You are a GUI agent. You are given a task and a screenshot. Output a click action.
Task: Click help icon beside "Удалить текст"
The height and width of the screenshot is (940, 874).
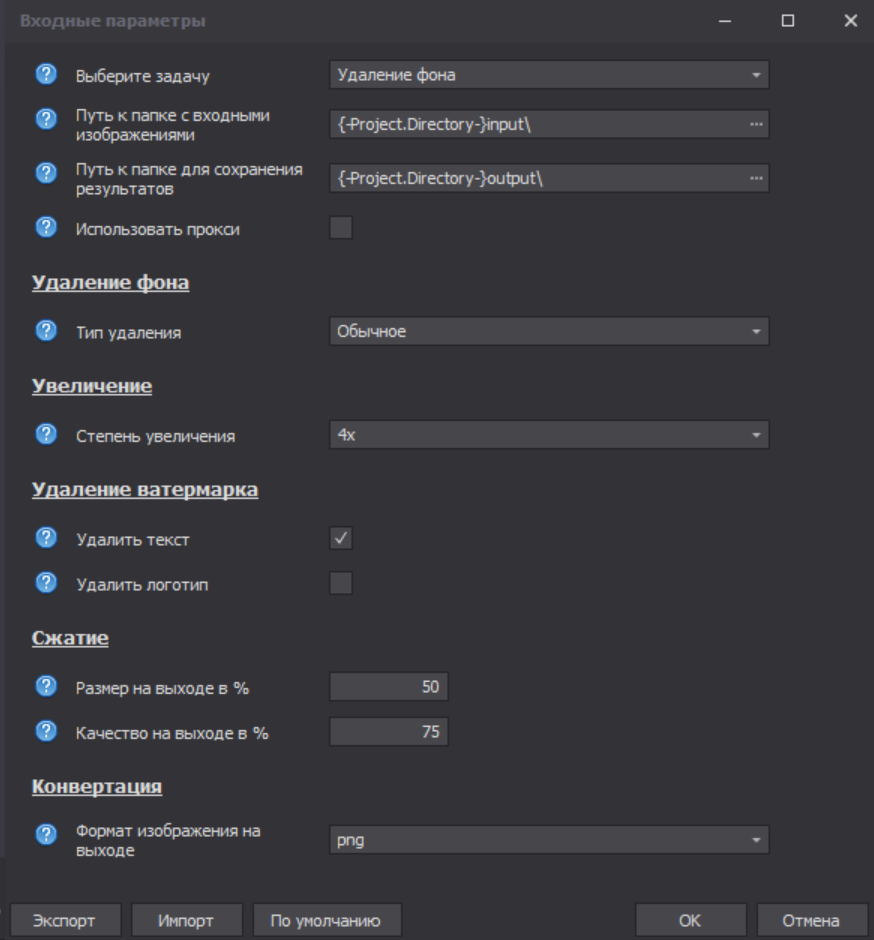[46, 539]
